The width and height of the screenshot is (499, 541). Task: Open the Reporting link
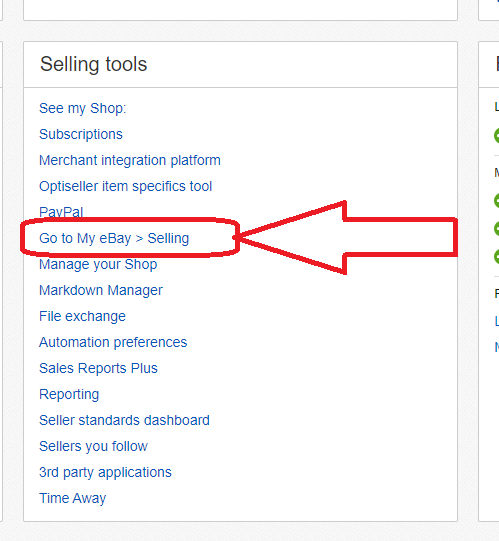69,394
